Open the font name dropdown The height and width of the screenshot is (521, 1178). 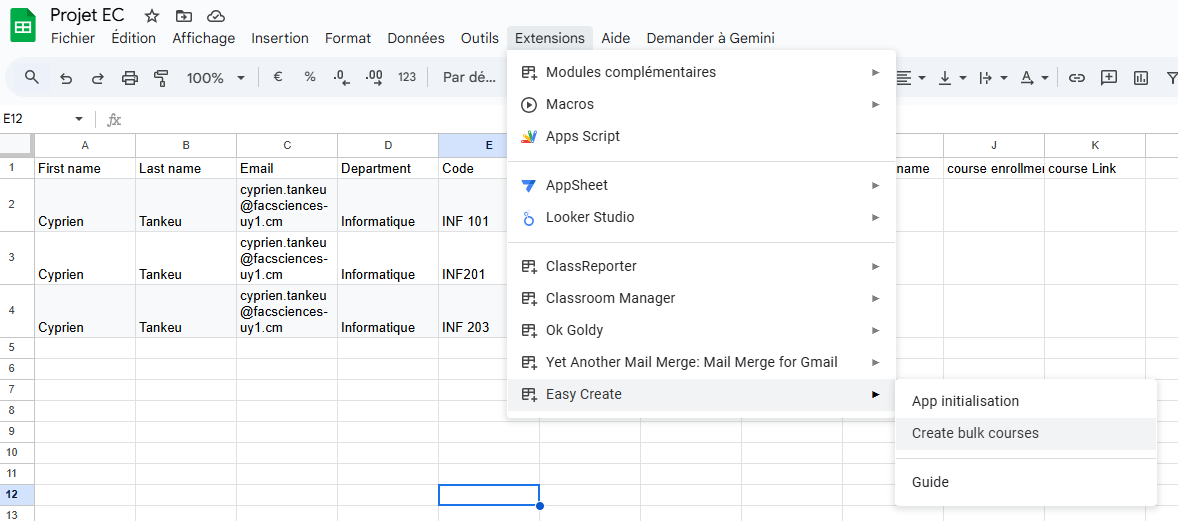[x=470, y=78]
